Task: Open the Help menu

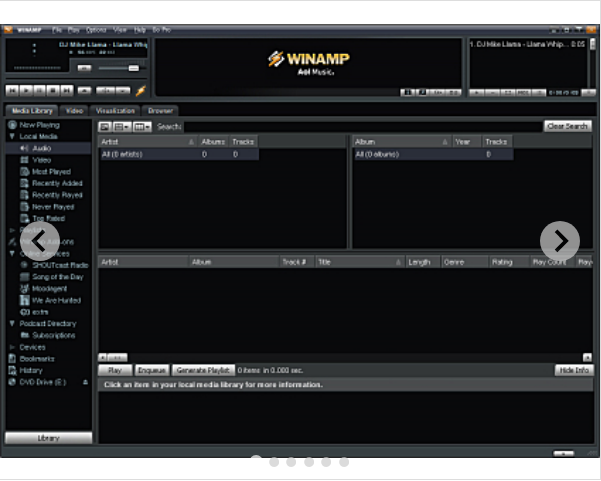Action: [x=140, y=30]
